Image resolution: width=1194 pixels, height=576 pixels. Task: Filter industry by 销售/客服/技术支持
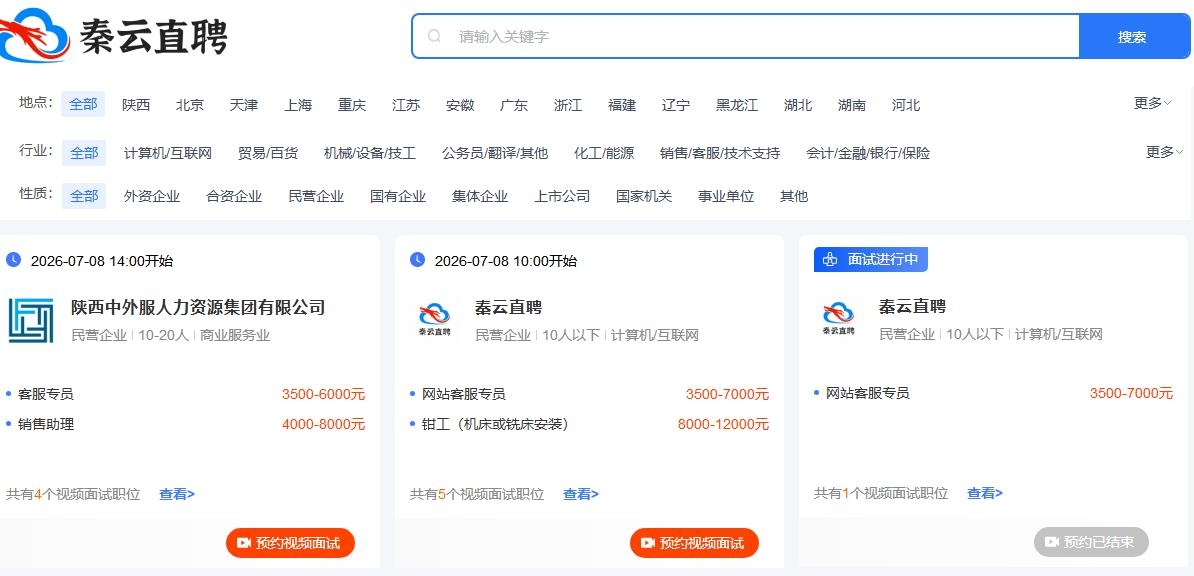tap(720, 153)
